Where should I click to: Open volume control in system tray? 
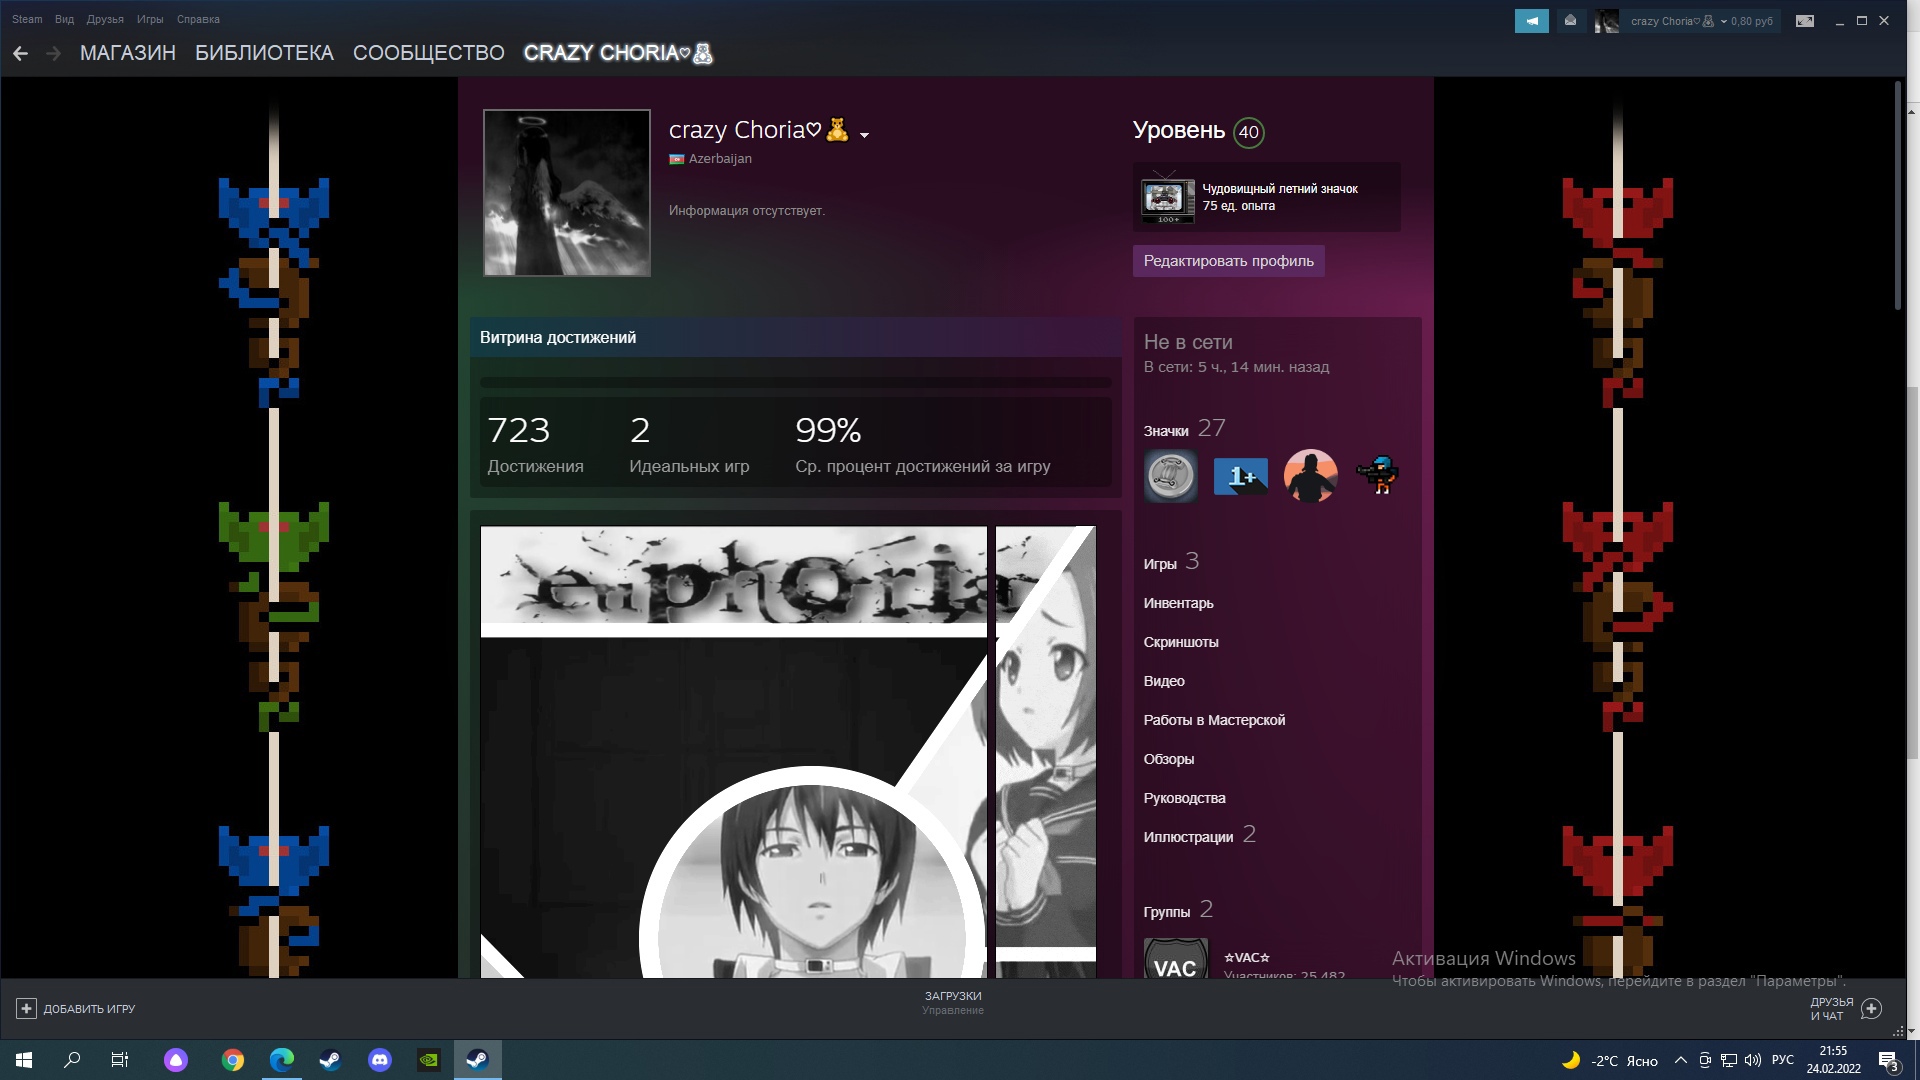click(1753, 1061)
